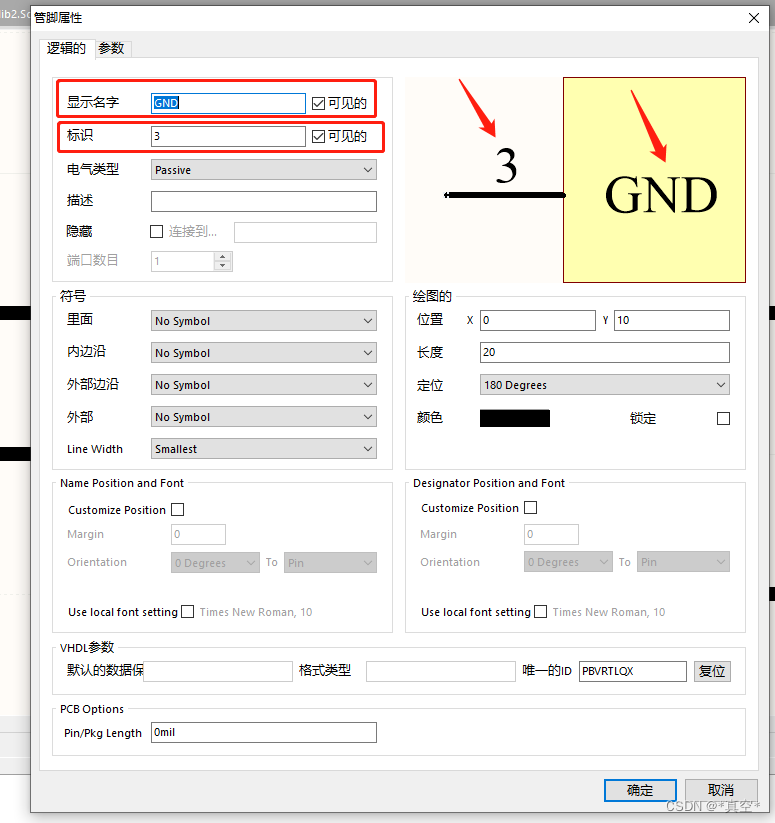This screenshot has width=775, height=823.
Task: Click the 位置 Y coordinate field
Action: (x=672, y=320)
